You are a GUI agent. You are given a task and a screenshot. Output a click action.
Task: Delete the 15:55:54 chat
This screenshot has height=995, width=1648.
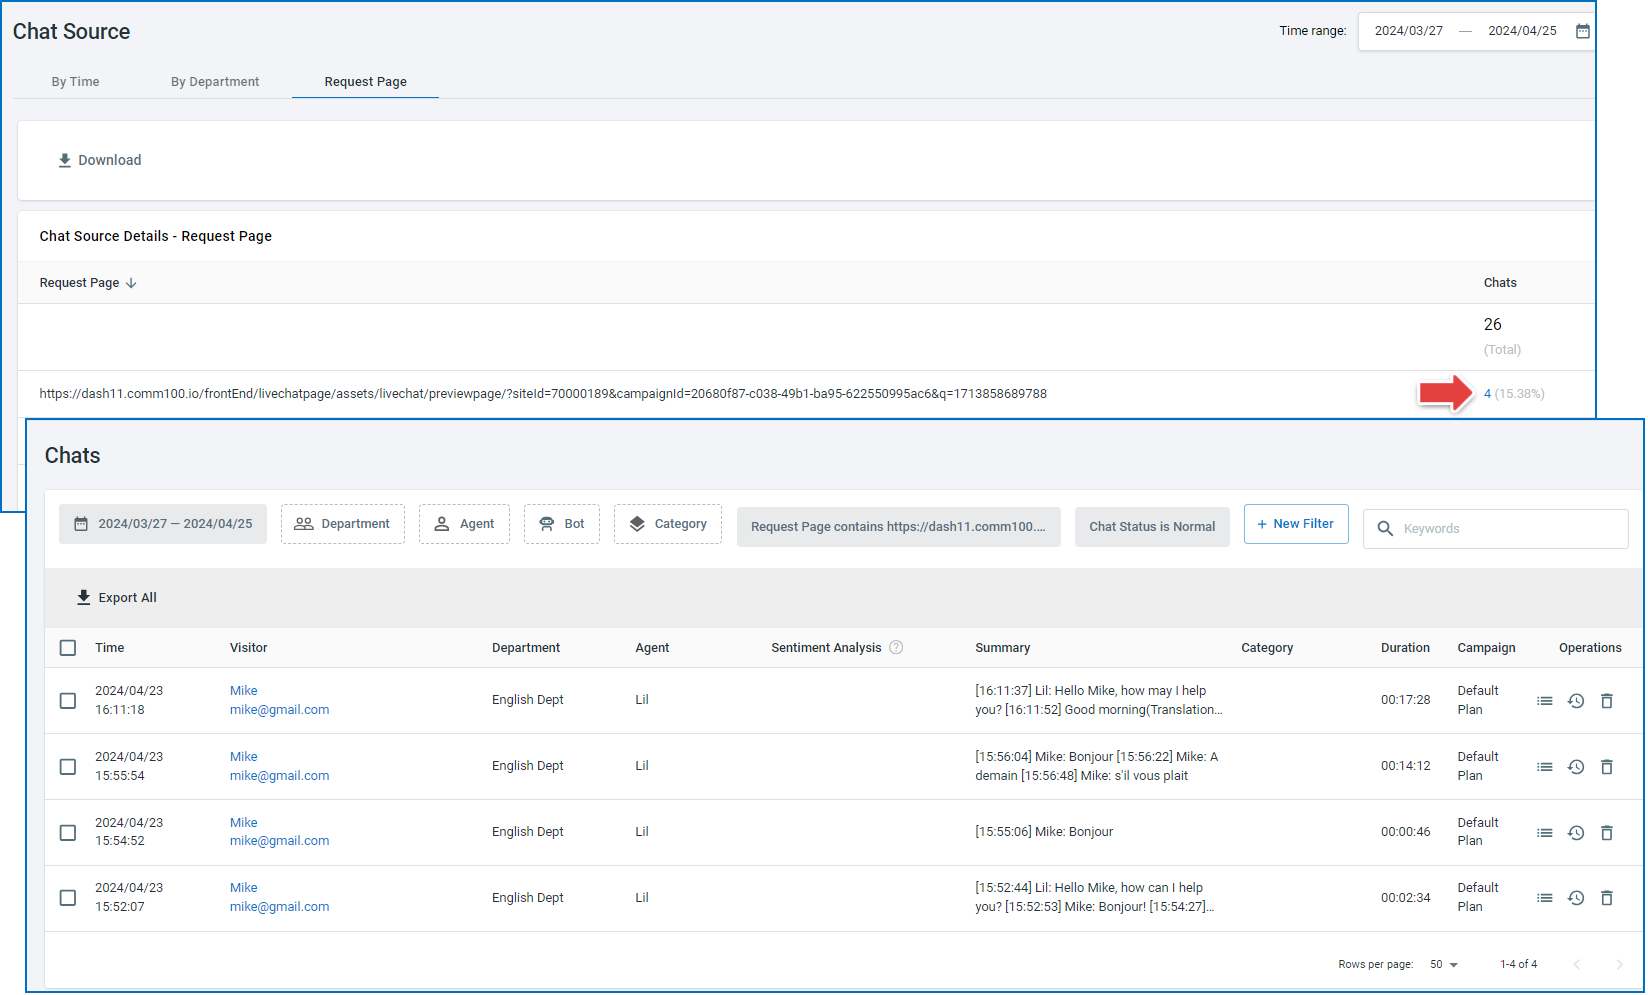(1607, 767)
